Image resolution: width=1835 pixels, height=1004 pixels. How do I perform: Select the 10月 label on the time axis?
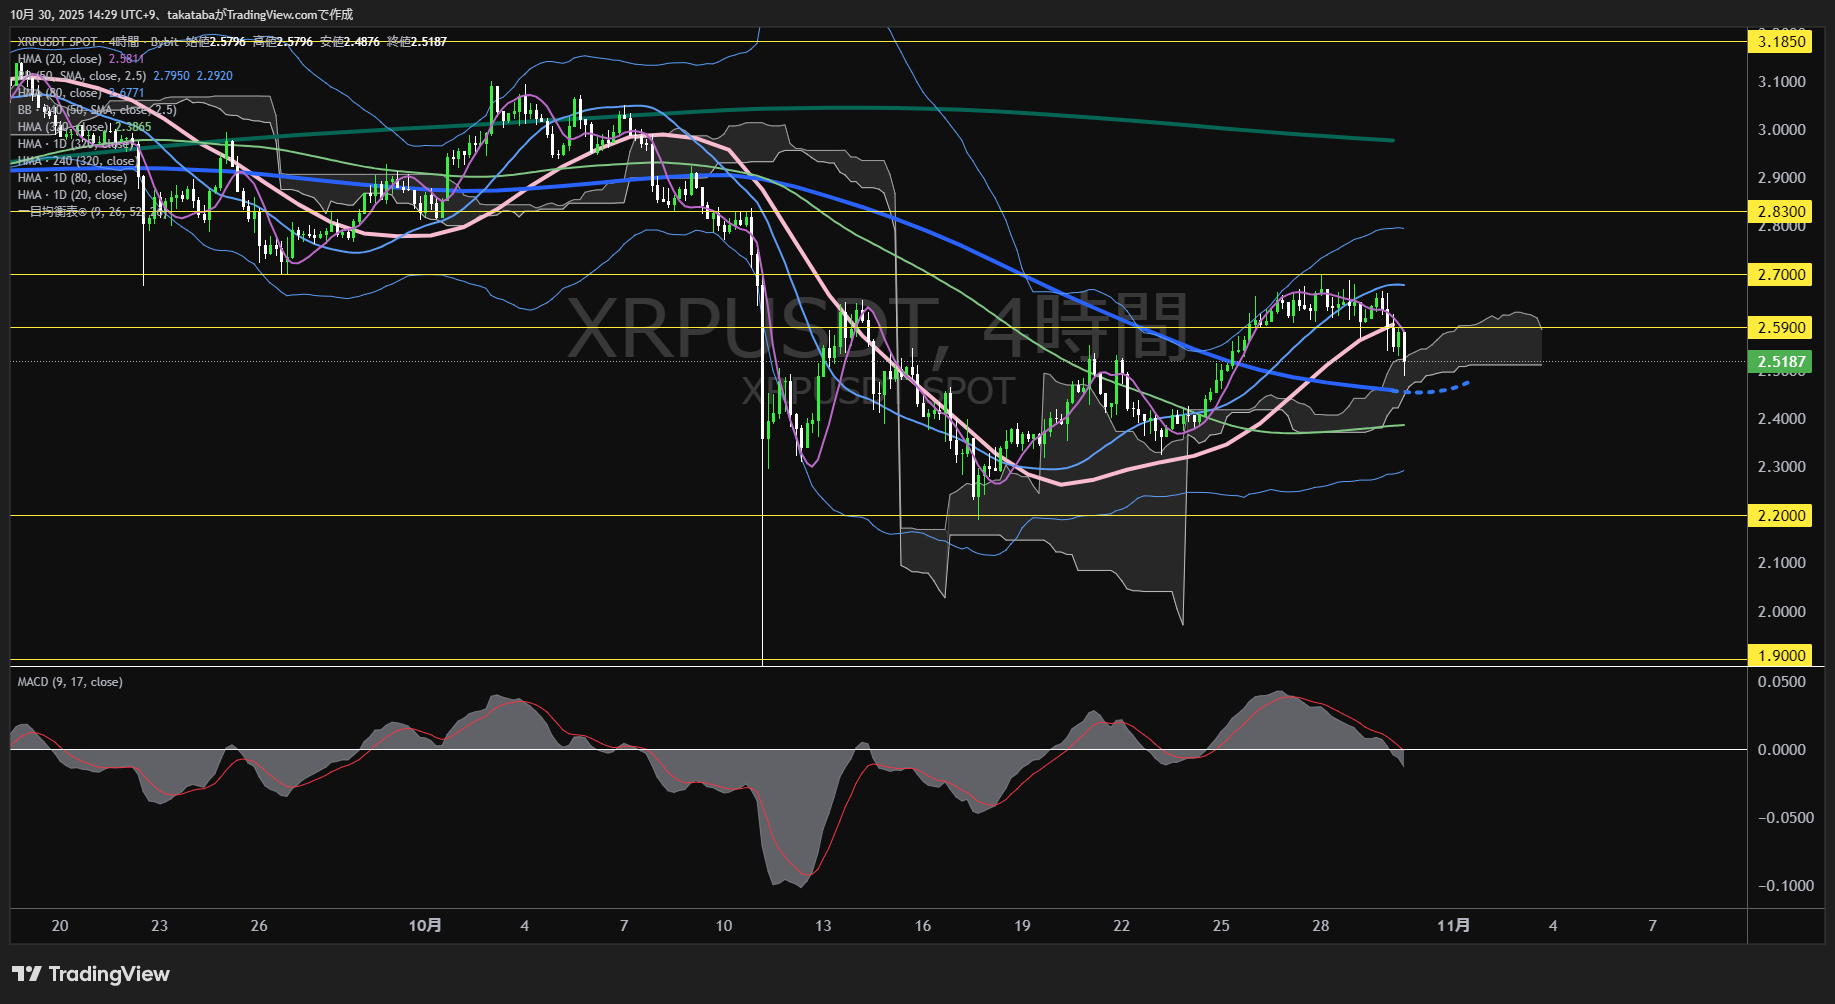[427, 926]
